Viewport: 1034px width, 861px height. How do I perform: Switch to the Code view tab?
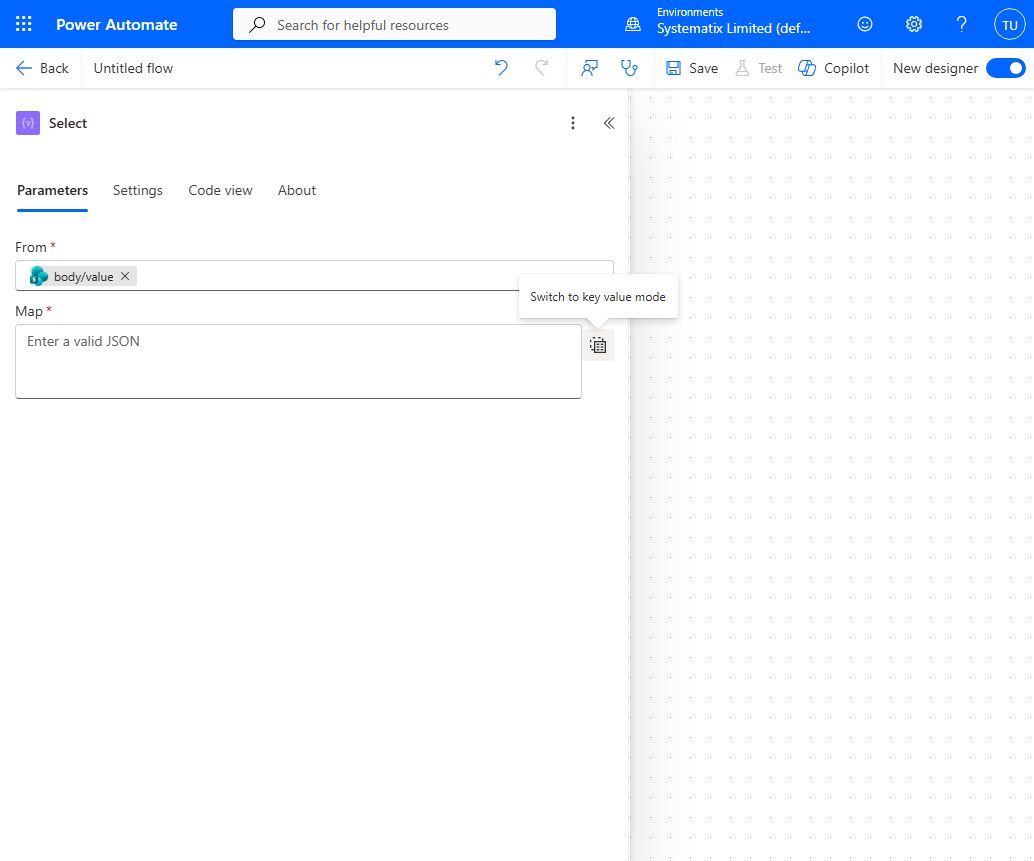(220, 191)
